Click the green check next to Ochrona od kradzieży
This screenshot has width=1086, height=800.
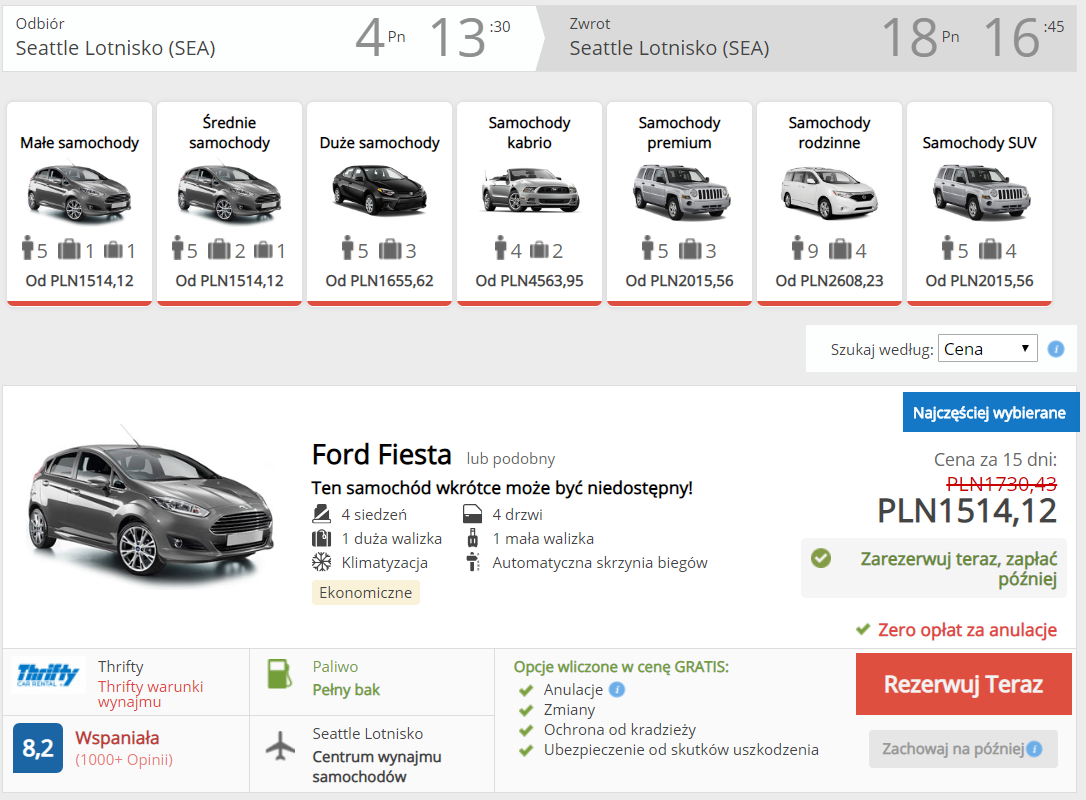click(526, 730)
